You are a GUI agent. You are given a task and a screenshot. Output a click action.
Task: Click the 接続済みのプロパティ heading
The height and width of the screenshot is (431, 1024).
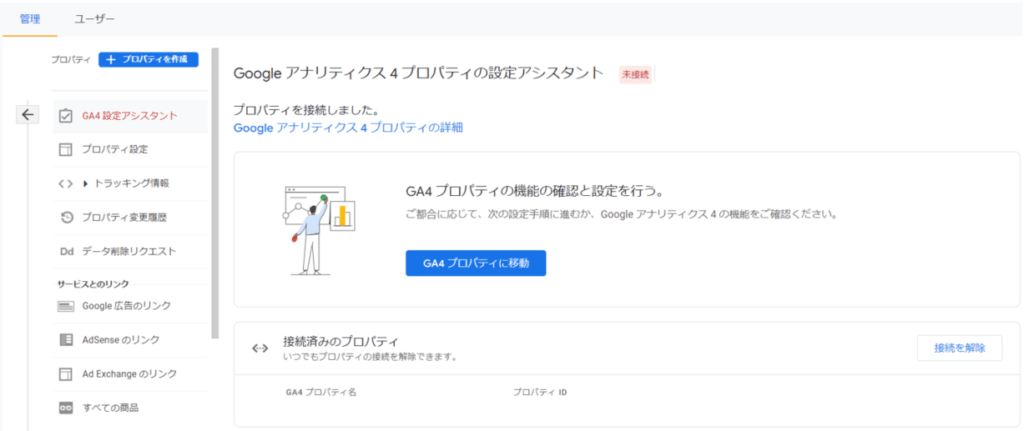[x=340, y=341]
